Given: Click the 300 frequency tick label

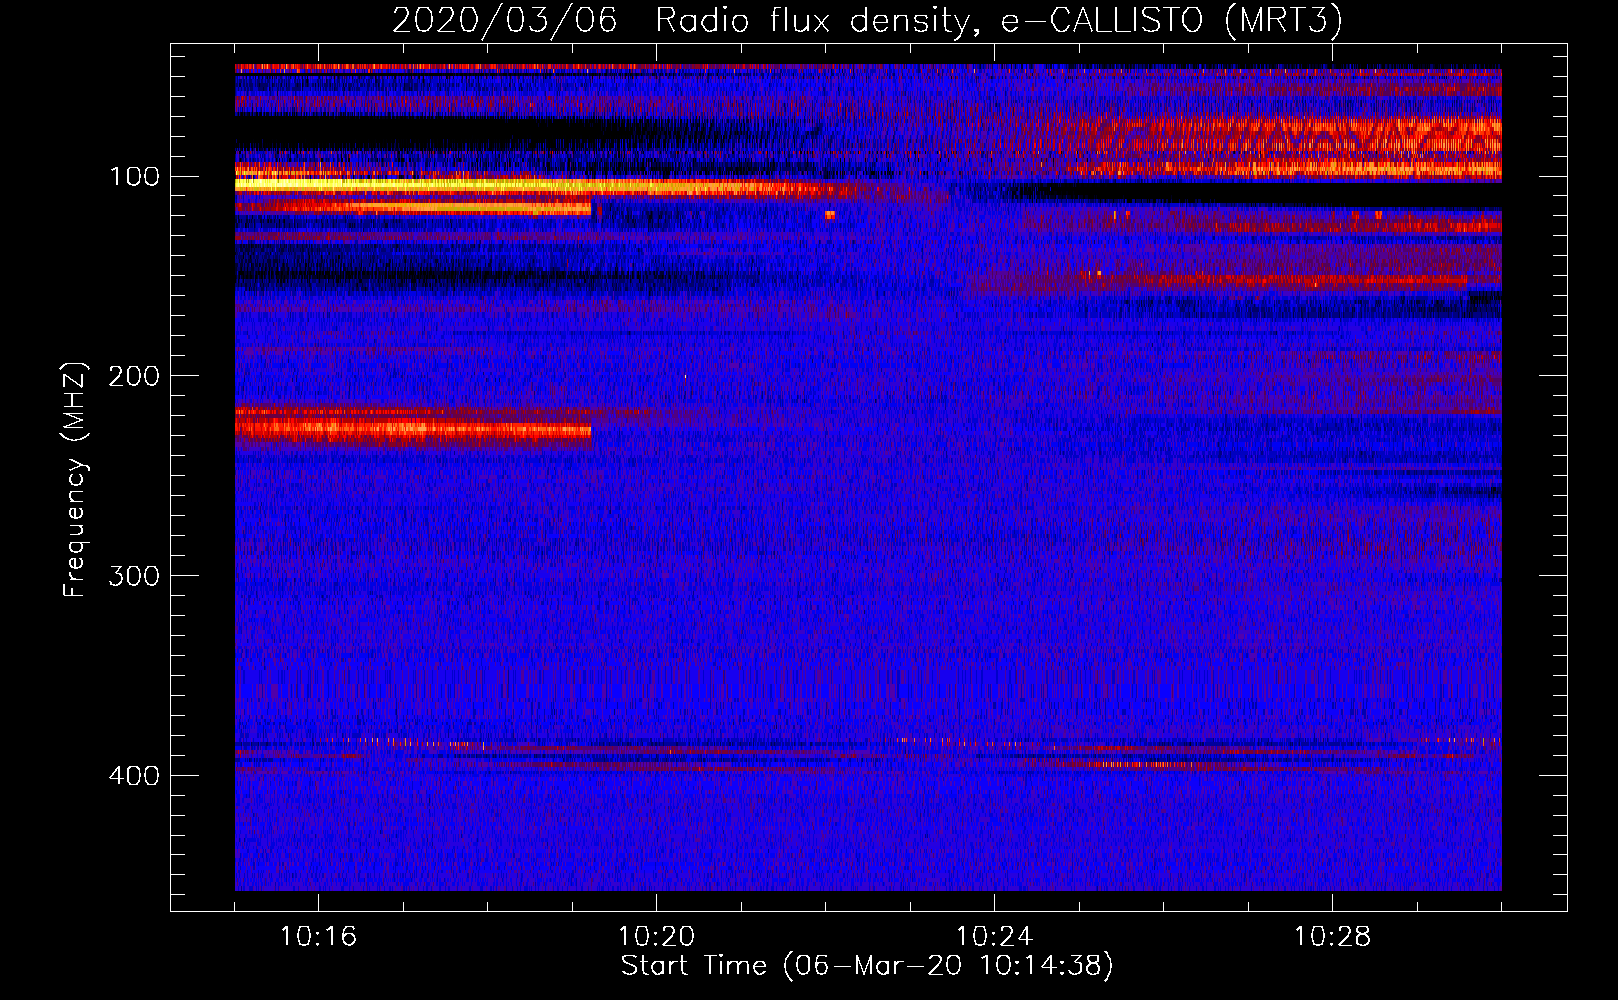Looking at the screenshot, I should (134, 576).
